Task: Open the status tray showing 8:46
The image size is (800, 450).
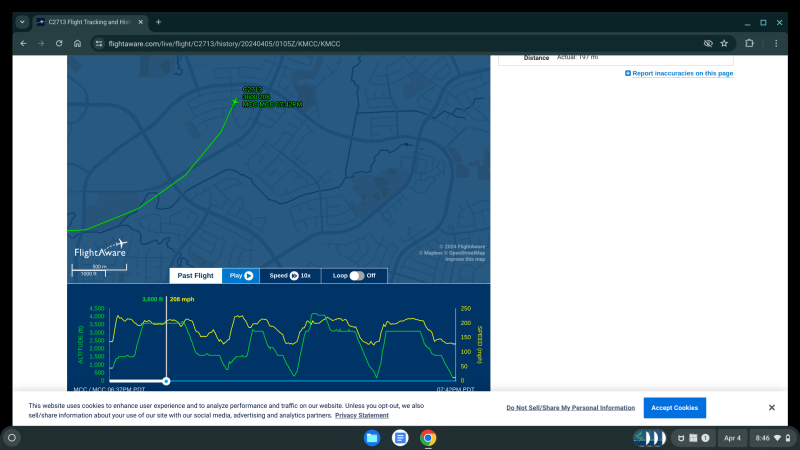Action: 773,438
